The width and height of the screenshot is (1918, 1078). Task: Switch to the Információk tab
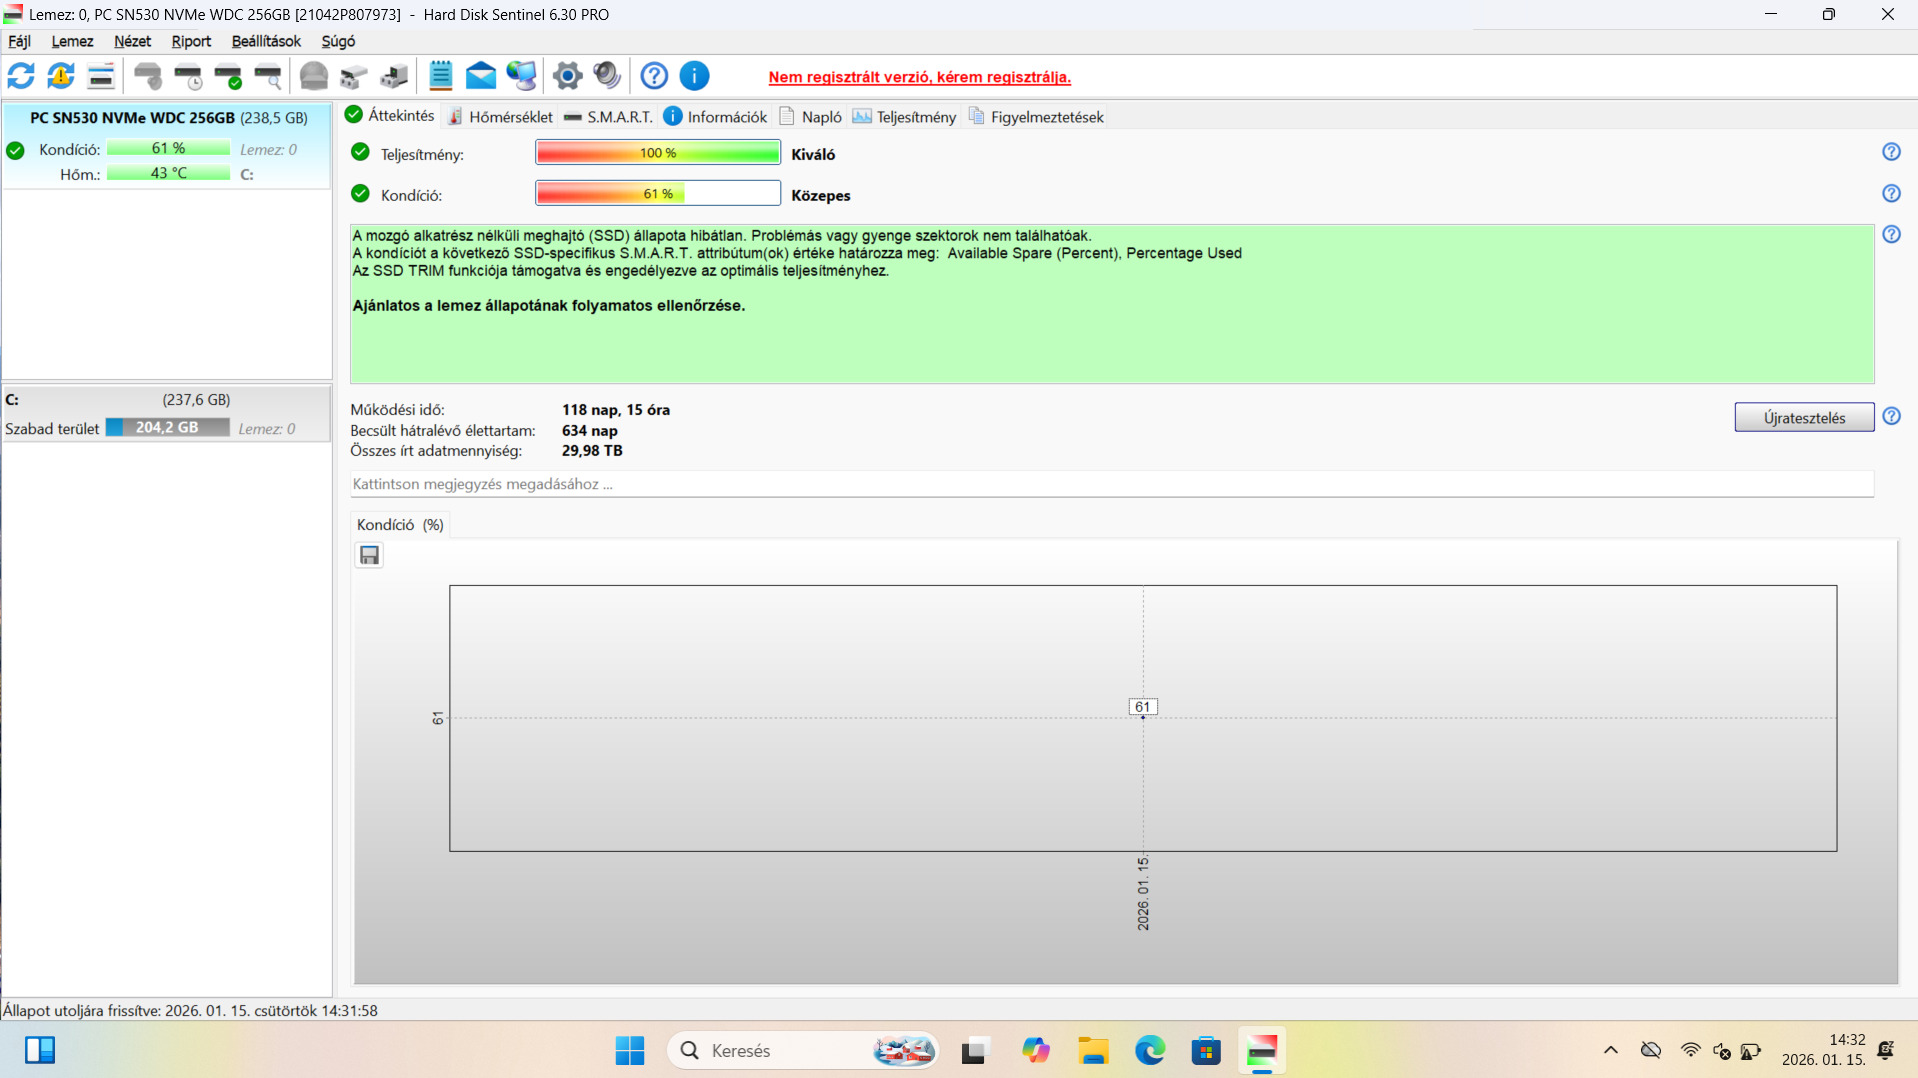[x=716, y=117]
